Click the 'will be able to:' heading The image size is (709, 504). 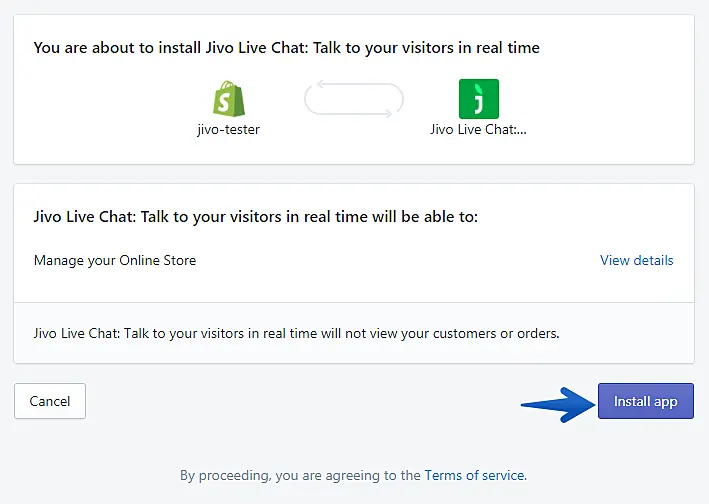click(255, 217)
